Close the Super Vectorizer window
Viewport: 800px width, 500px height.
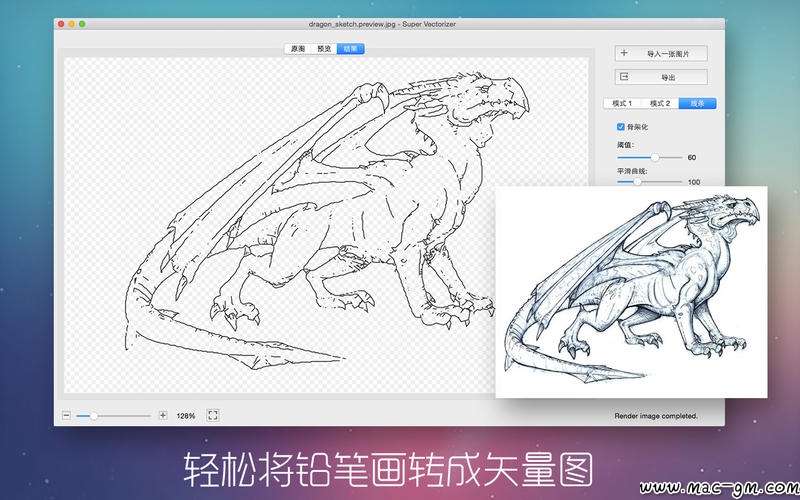pyautogui.click(x=61, y=24)
